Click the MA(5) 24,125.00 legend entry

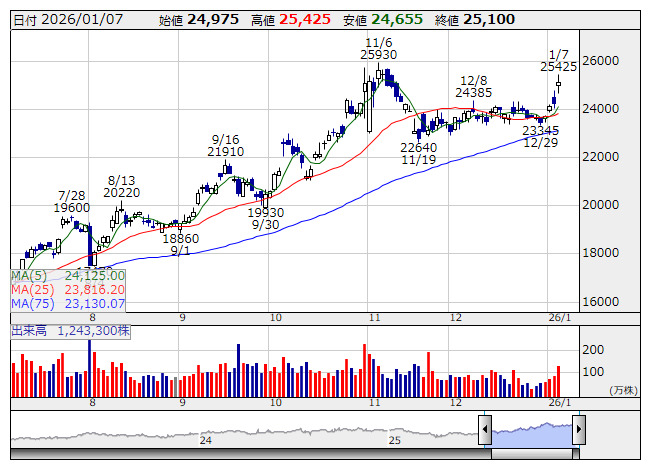point(68,276)
